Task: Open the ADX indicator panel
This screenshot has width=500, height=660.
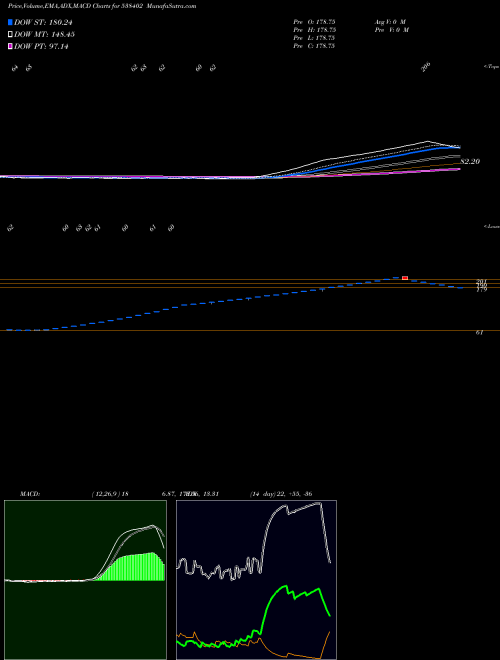Action: (x=256, y=580)
